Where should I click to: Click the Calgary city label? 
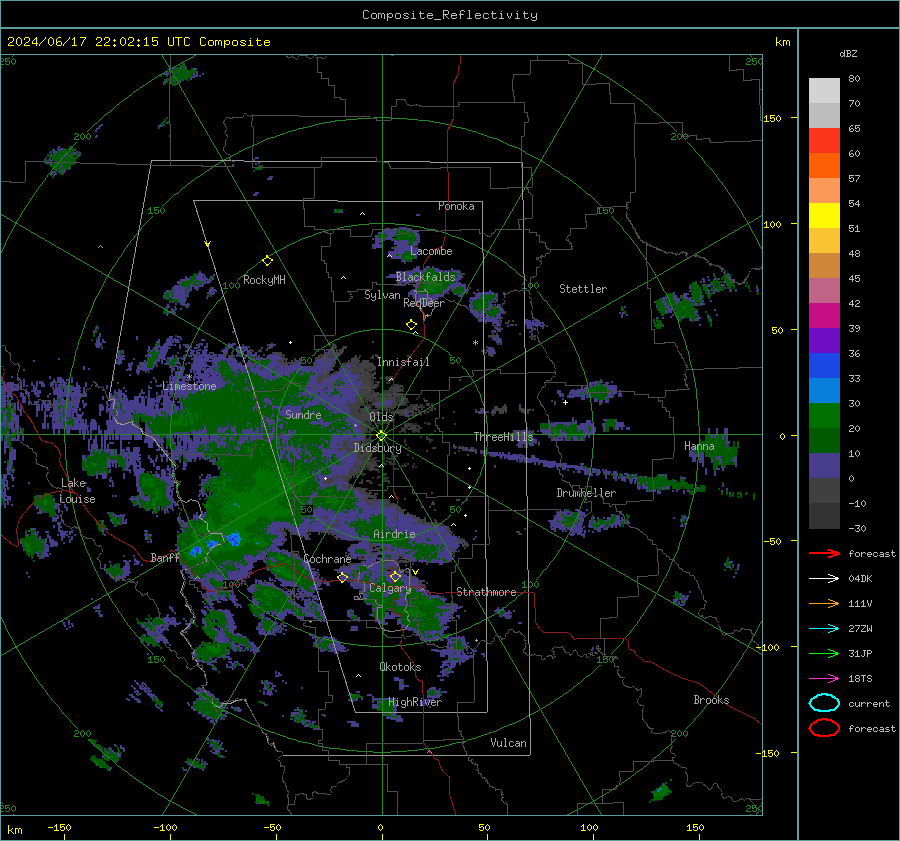pos(390,588)
